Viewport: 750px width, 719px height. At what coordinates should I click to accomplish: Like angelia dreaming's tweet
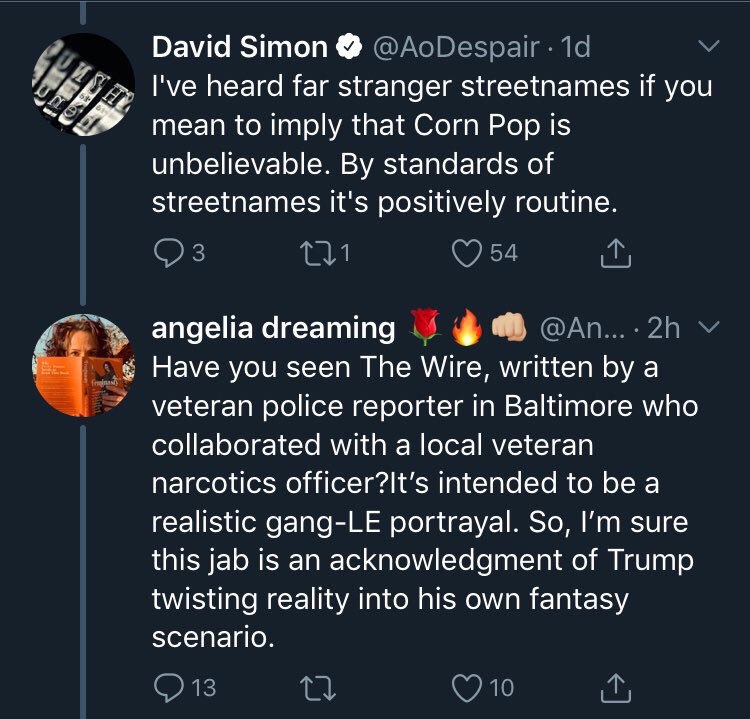point(467,686)
